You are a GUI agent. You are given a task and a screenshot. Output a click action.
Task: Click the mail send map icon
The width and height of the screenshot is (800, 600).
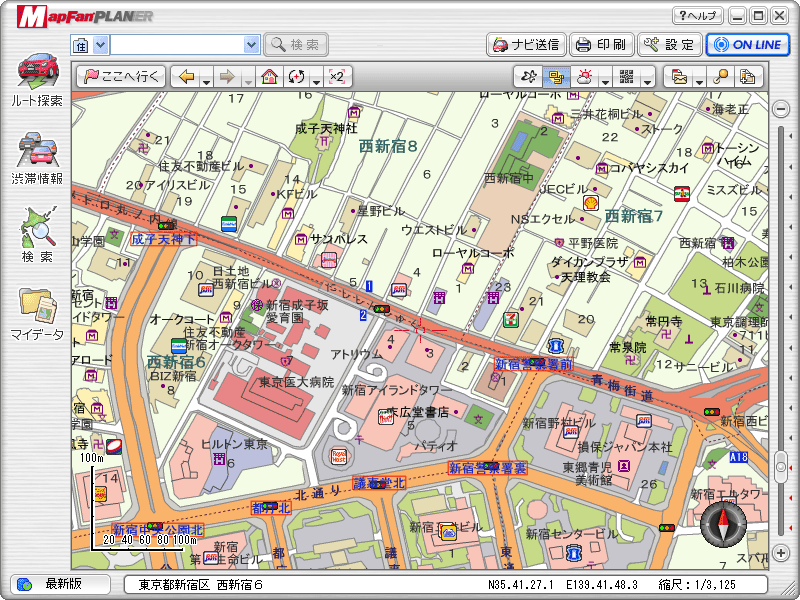tap(679, 77)
